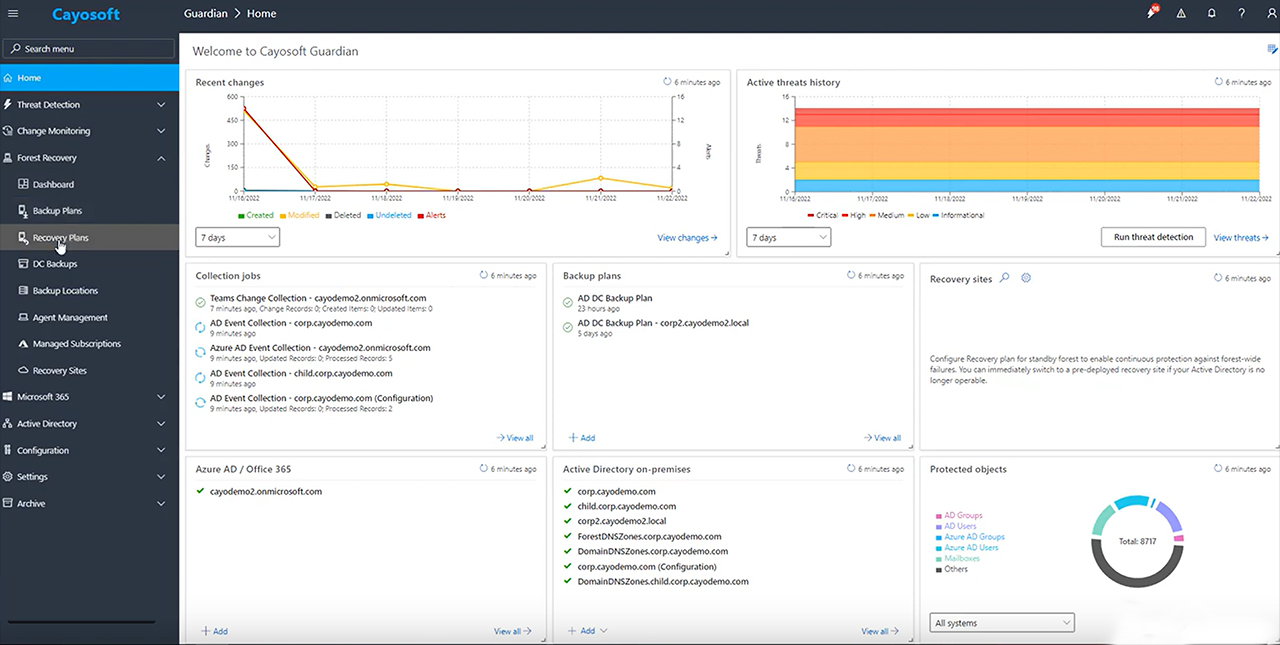Open the Recovery sites settings gear

pyautogui.click(x=1026, y=278)
